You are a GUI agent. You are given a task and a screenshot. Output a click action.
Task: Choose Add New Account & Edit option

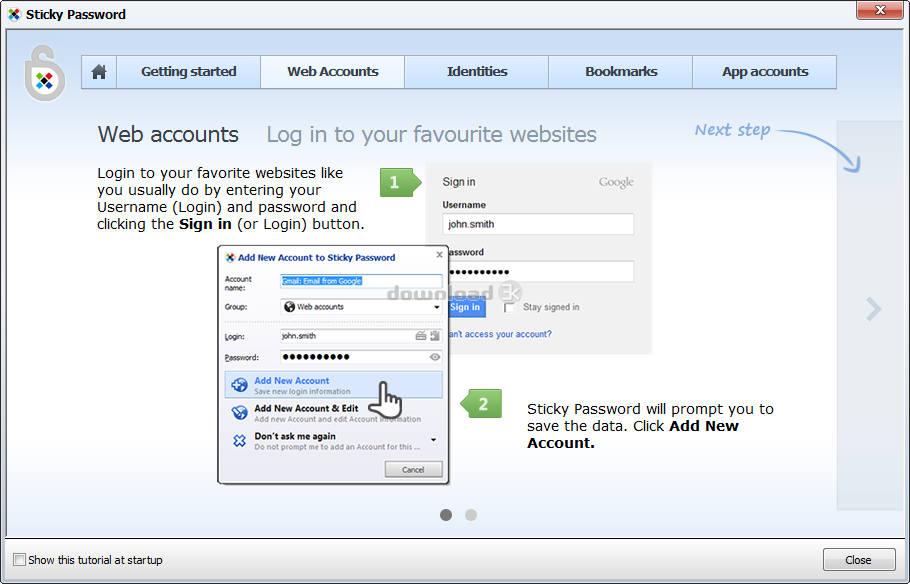pyautogui.click(x=333, y=413)
